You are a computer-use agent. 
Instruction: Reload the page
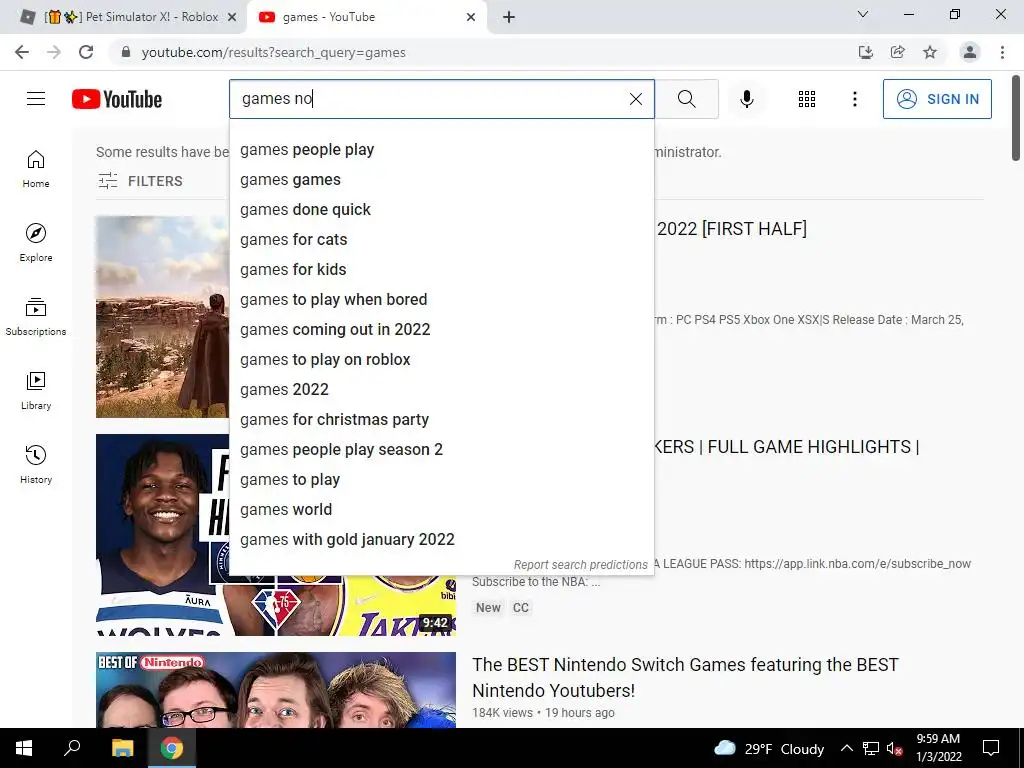(86, 52)
